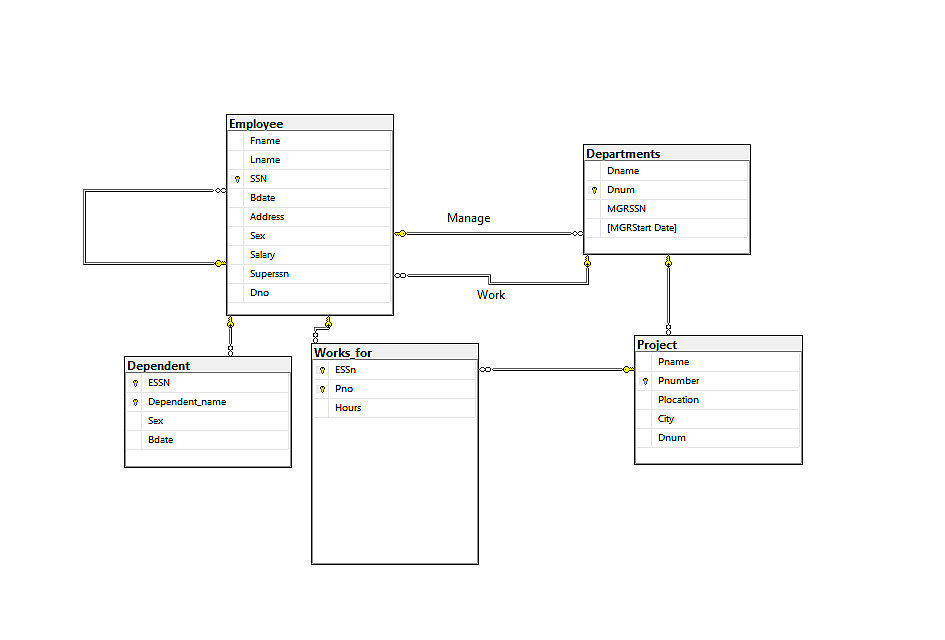Click the Hours column in Works_for
Screen dimensions: 945x640
click(395, 408)
